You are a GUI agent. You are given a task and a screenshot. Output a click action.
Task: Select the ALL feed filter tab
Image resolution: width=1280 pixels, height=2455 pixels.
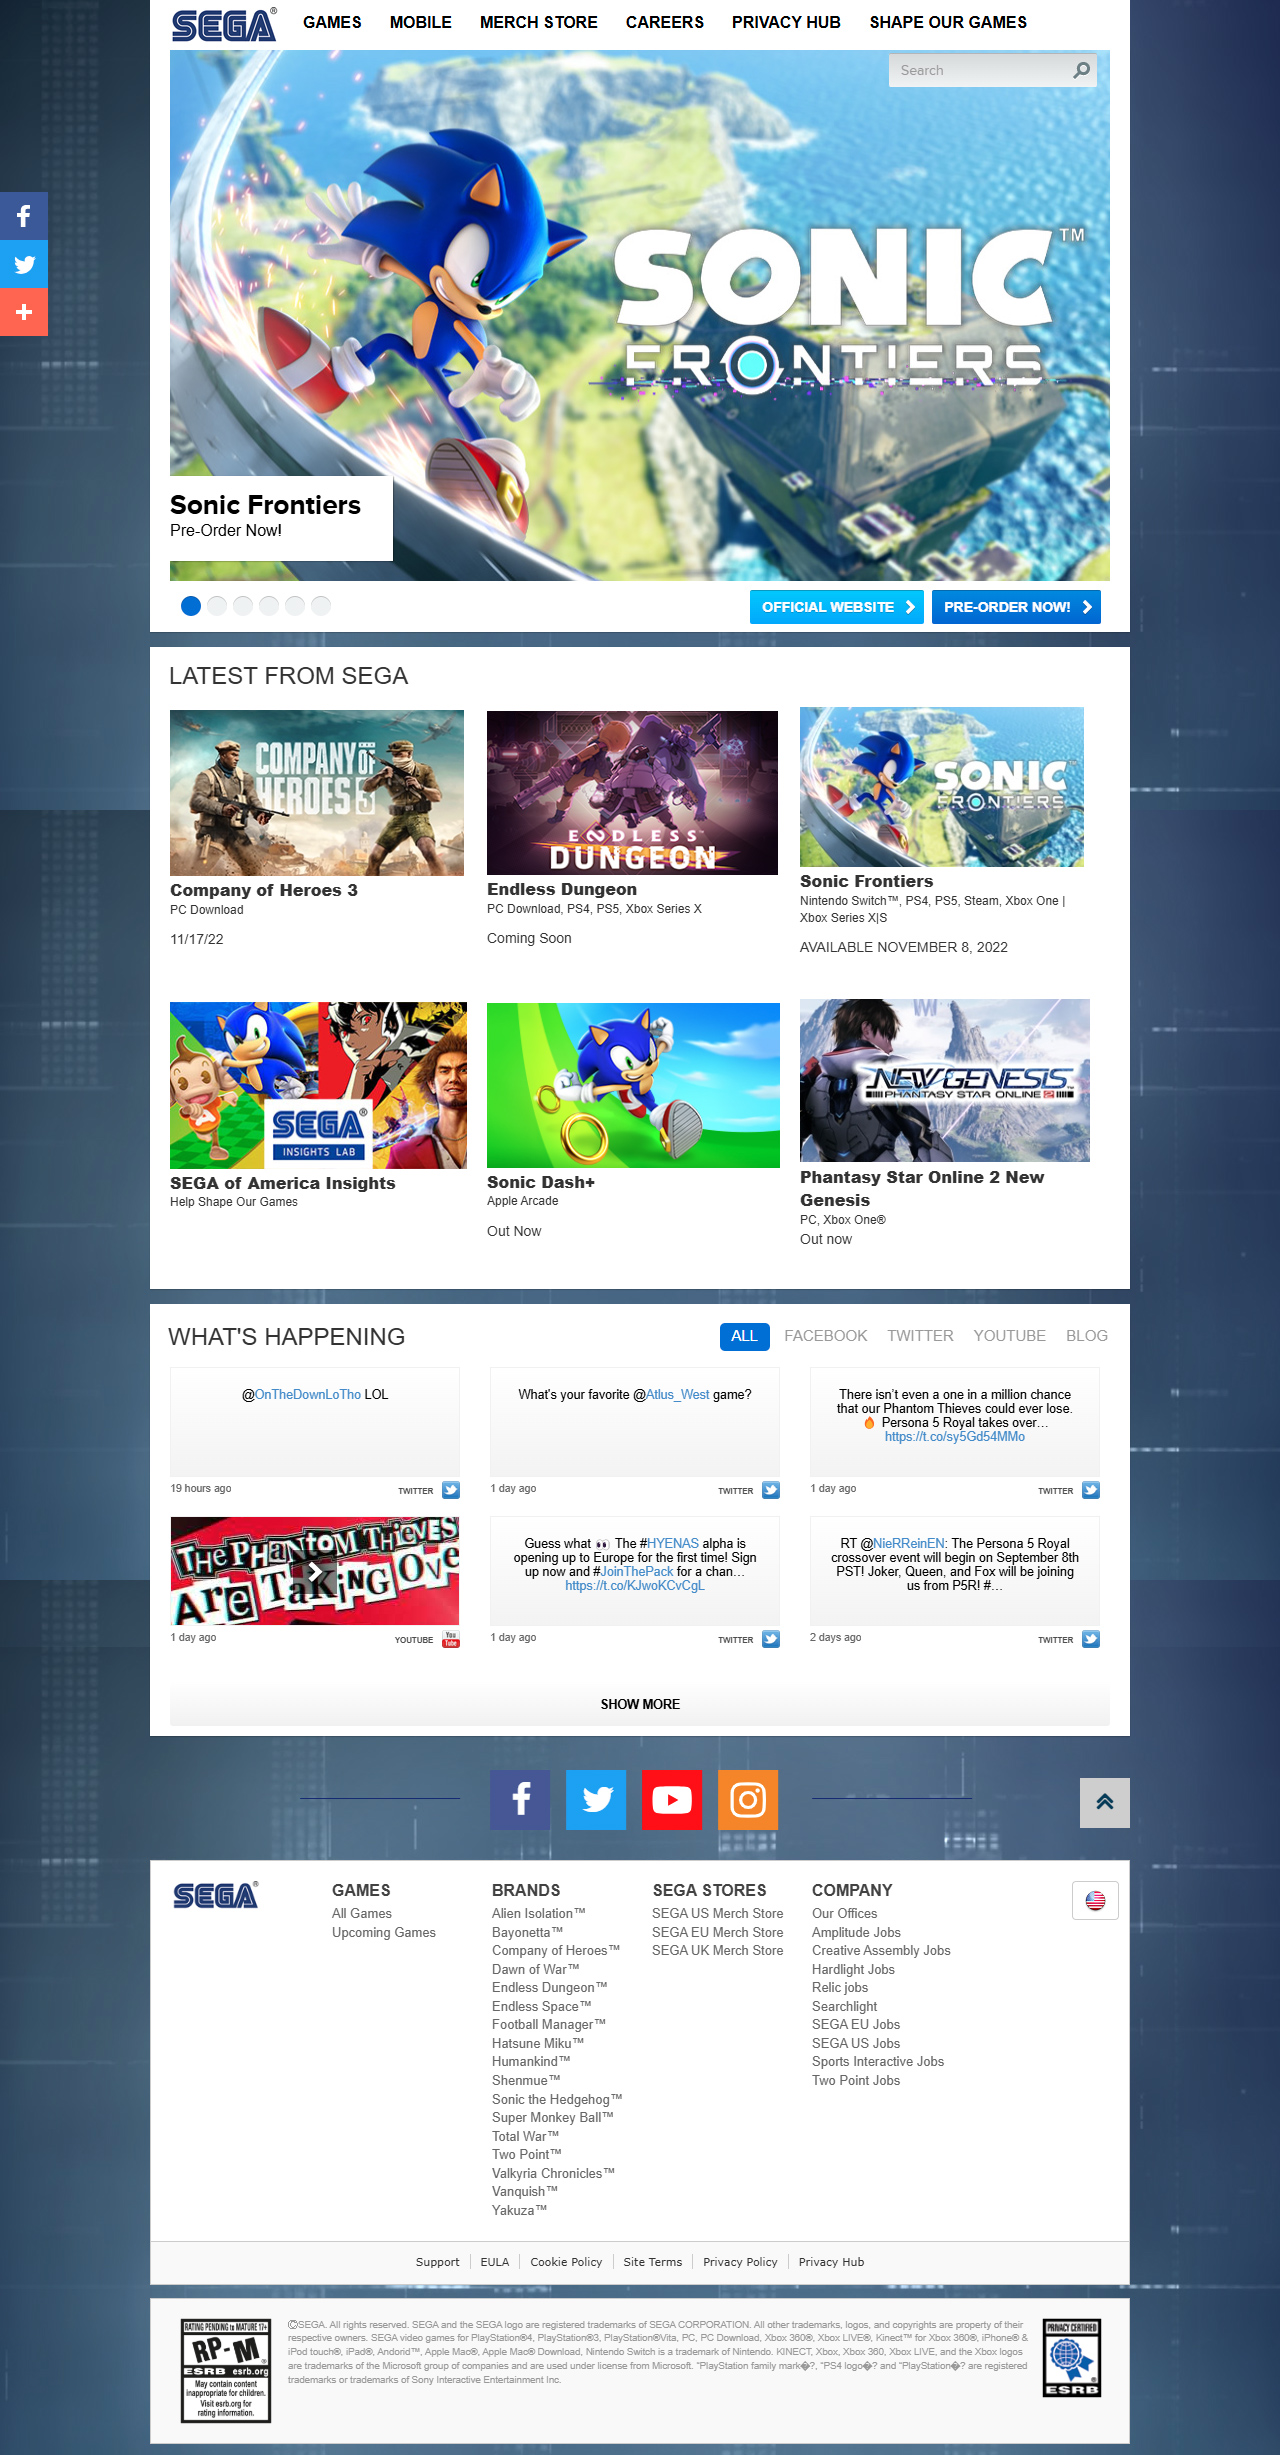tap(744, 1337)
